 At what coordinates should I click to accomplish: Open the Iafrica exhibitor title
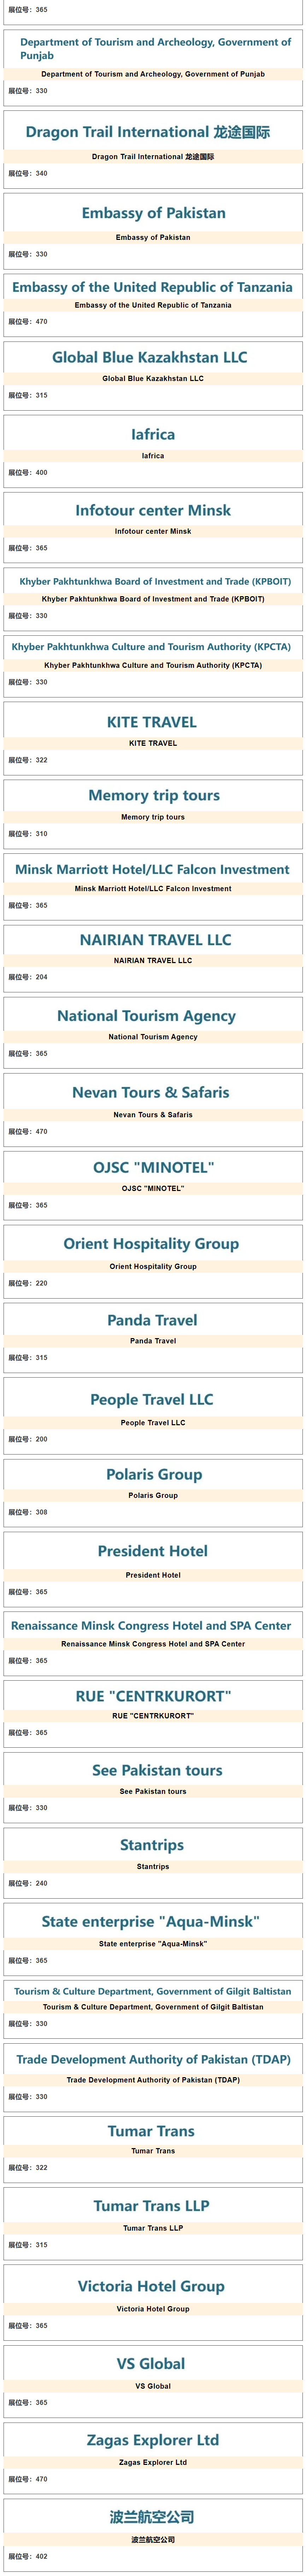coord(153,435)
